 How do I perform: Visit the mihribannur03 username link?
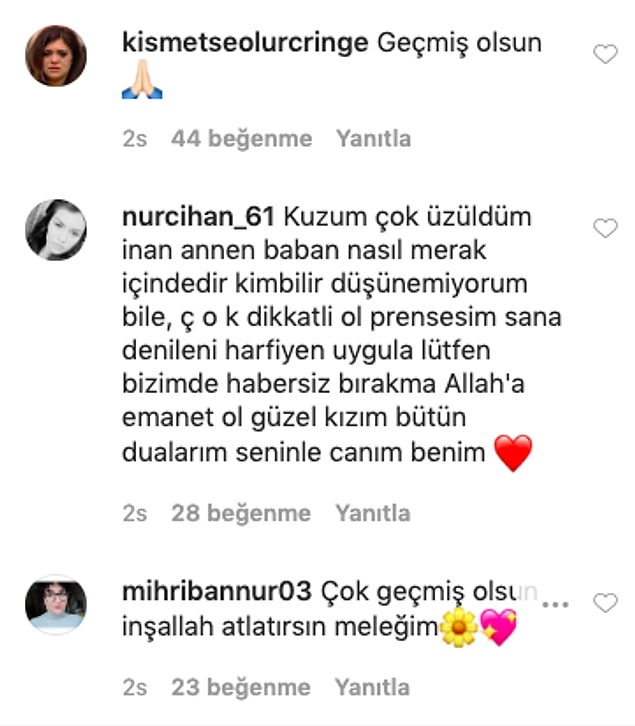[217, 591]
